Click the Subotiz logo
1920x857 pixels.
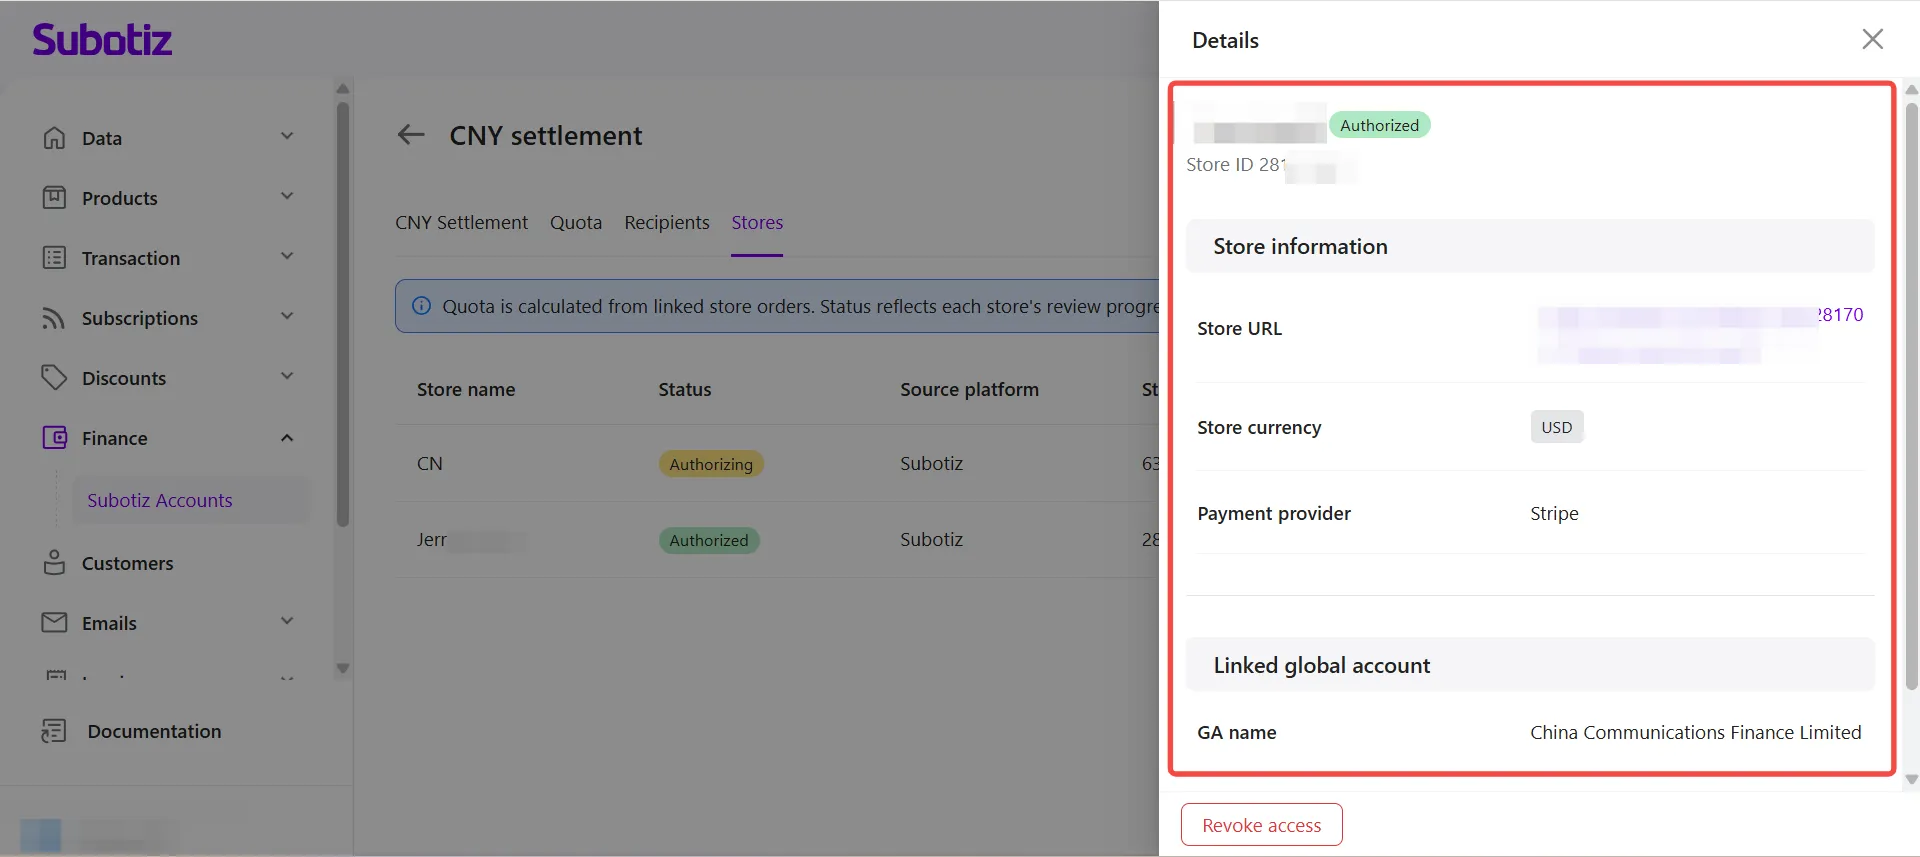point(102,40)
